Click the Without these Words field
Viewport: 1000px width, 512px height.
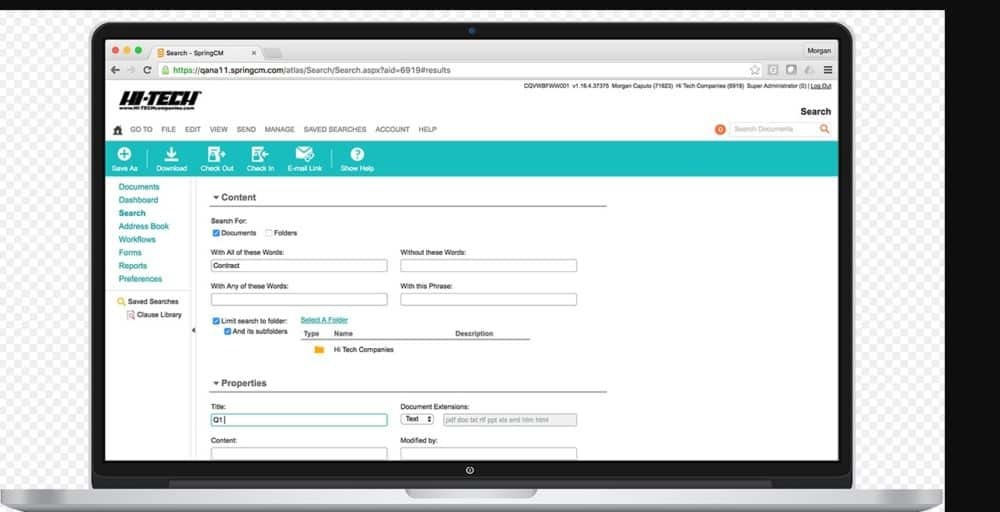(488, 266)
